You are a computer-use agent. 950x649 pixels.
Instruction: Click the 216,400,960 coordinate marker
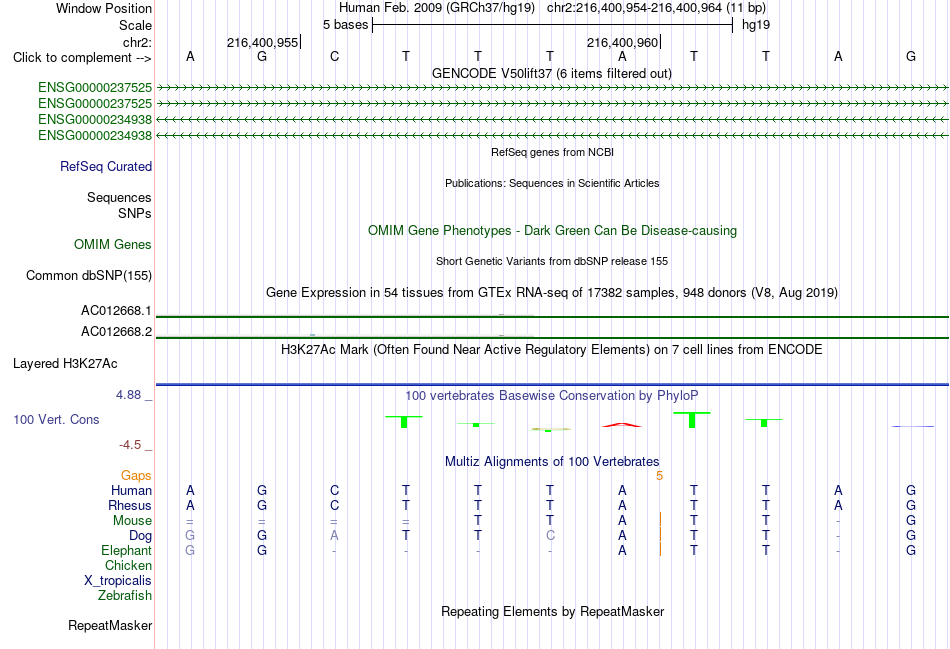pyautogui.click(x=622, y=42)
